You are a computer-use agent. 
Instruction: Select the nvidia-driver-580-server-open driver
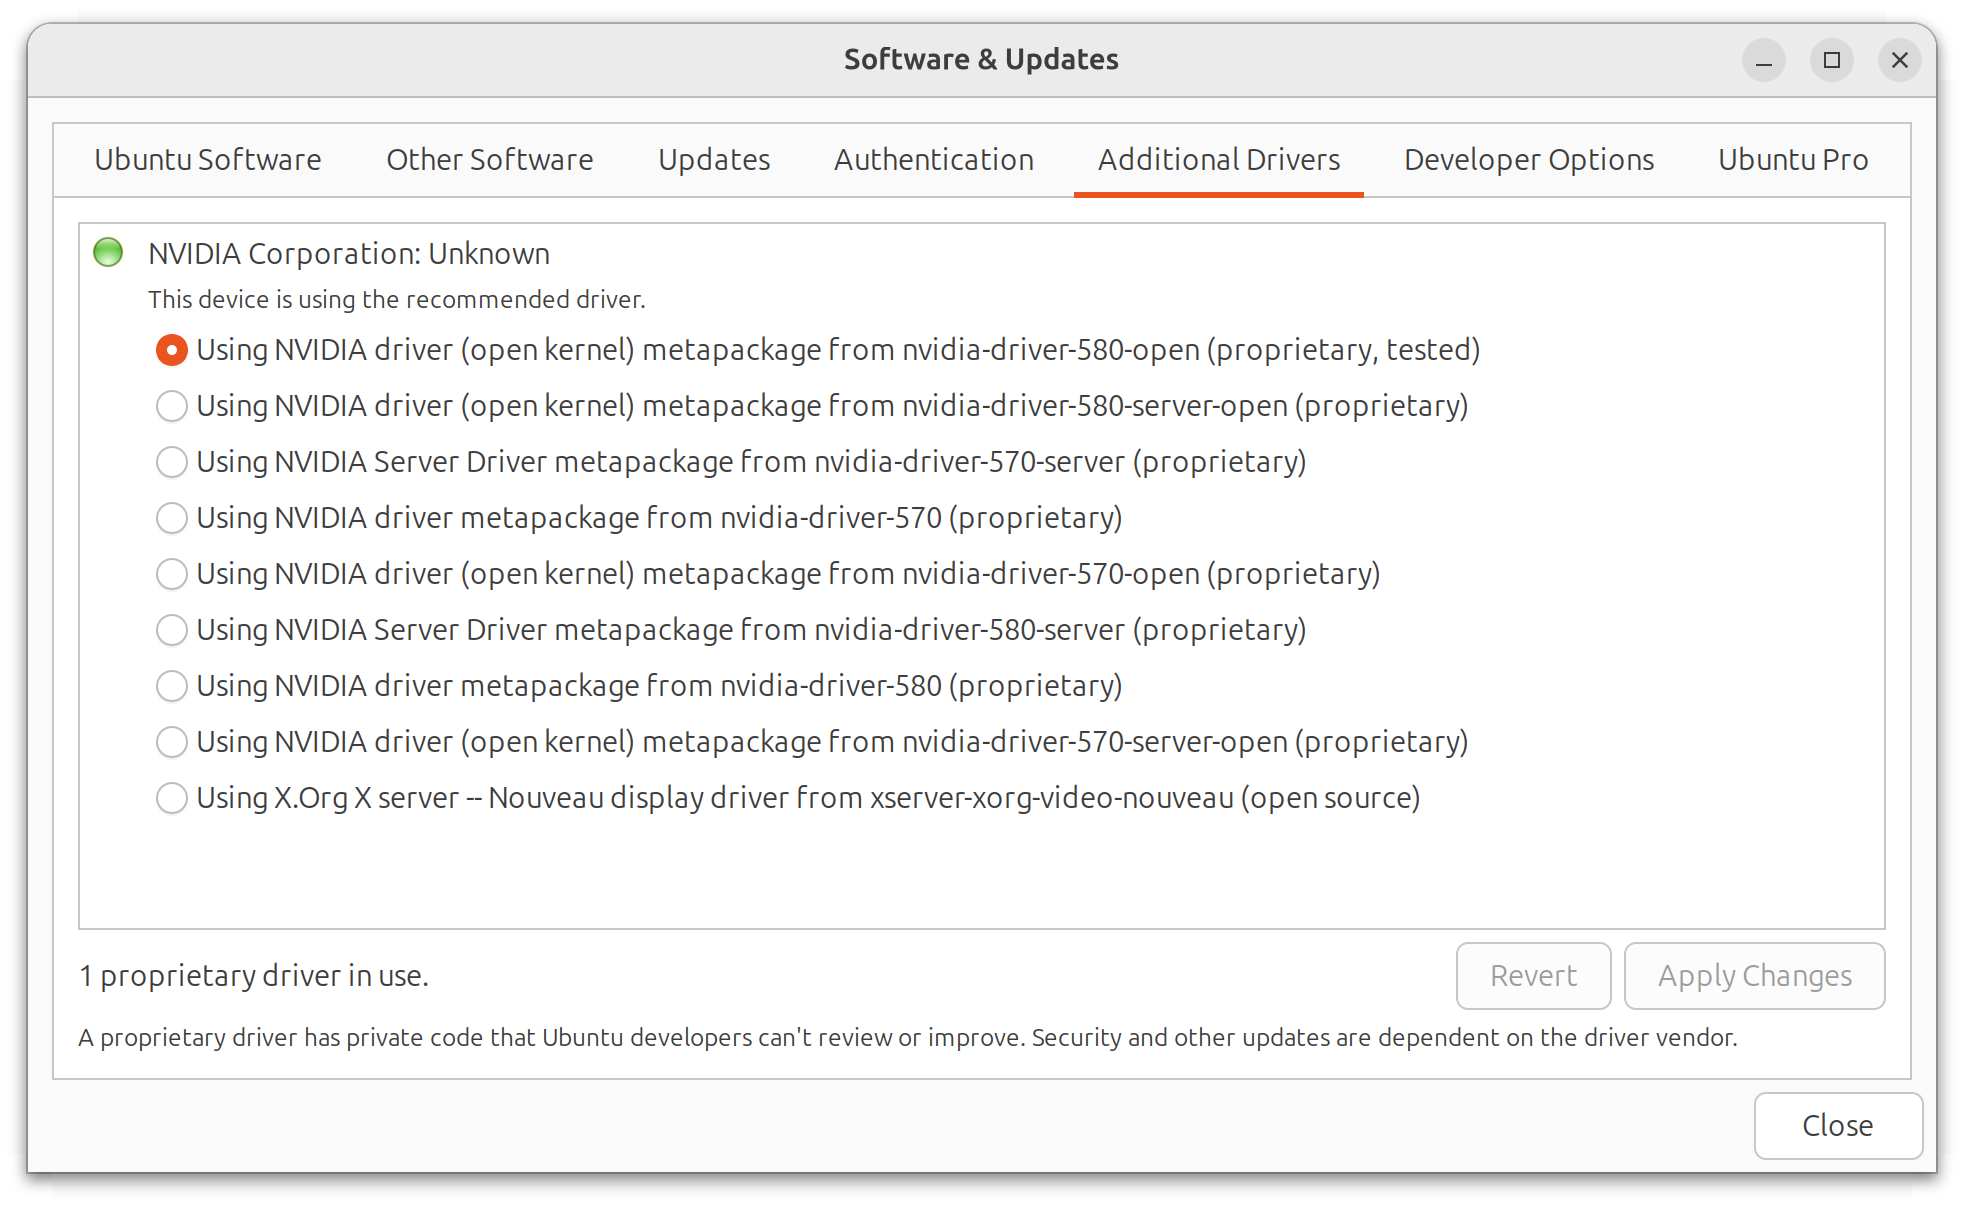pos(171,406)
